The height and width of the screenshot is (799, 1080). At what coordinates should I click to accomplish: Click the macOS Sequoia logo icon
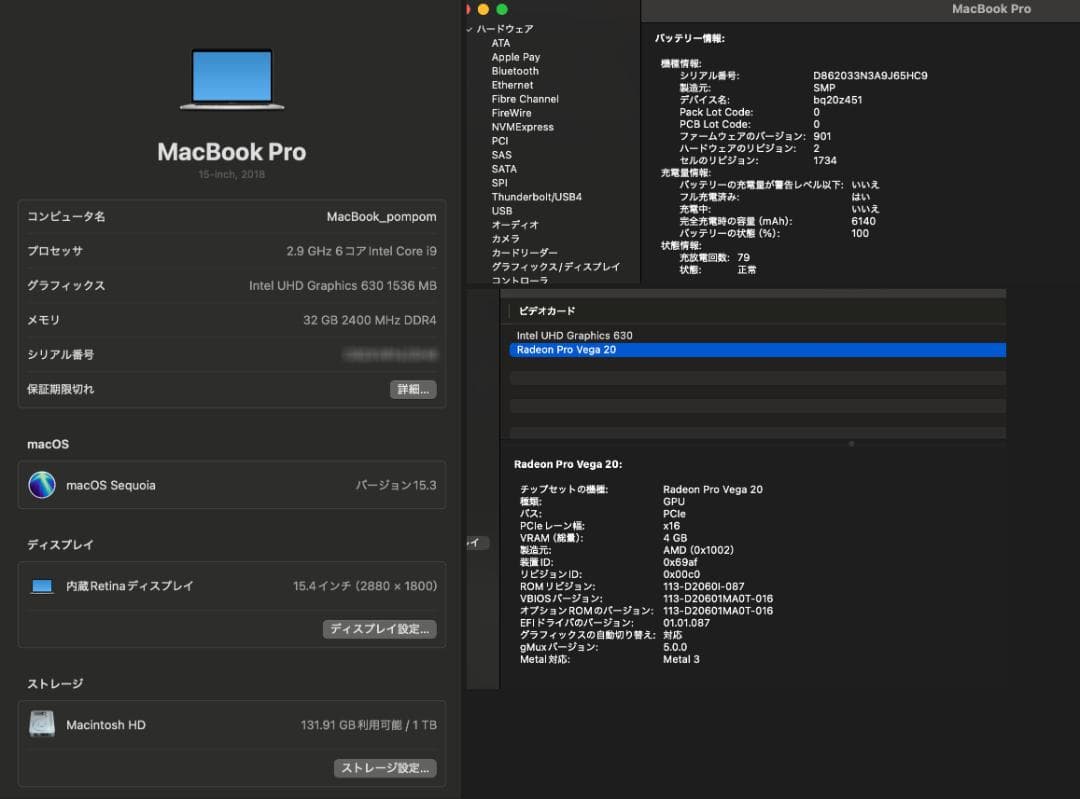tap(41, 484)
